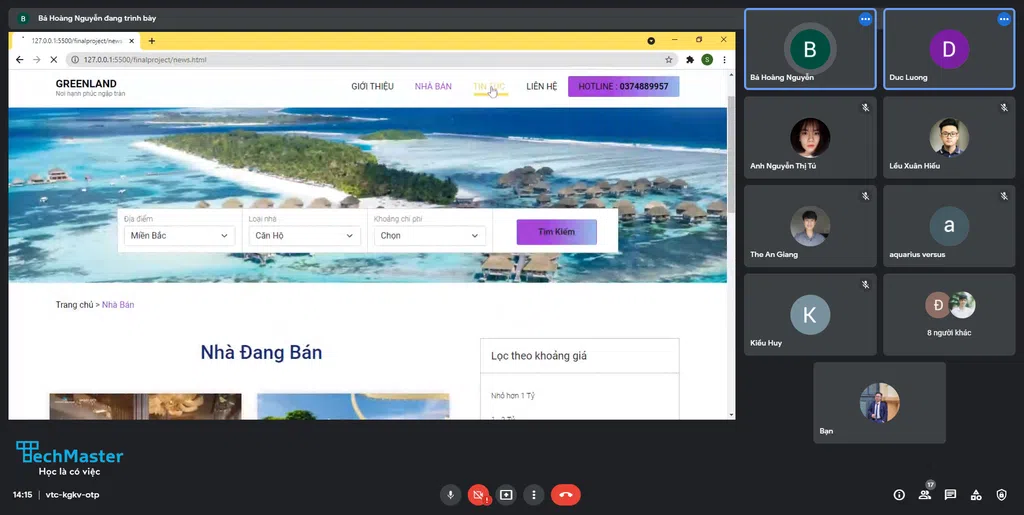Select the Bạn self-view tile
Image resolution: width=1024 pixels, height=515 pixels.
(x=879, y=403)
